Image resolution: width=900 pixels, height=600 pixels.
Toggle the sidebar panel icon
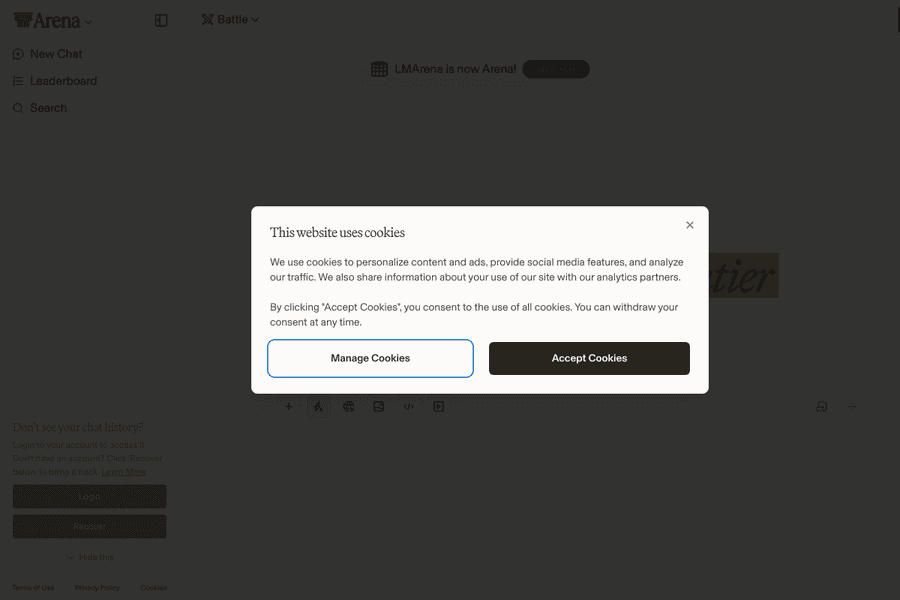[161, 20]
